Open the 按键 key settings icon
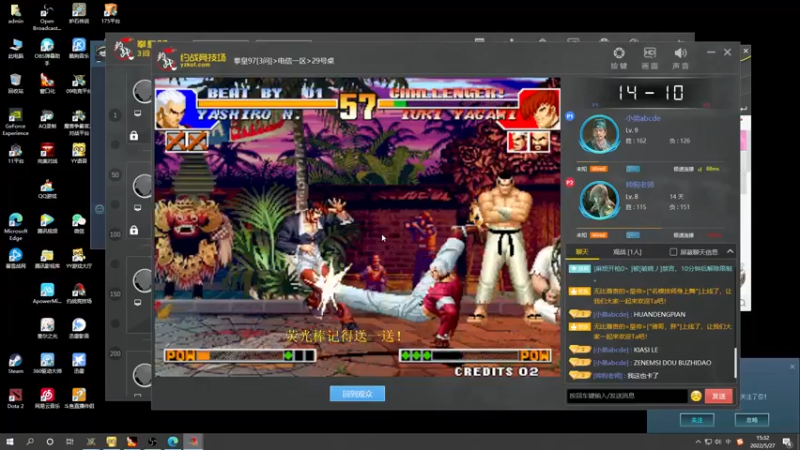Viewport: 800px width, 450px height. pyautogui.click(x=619, y=58)
